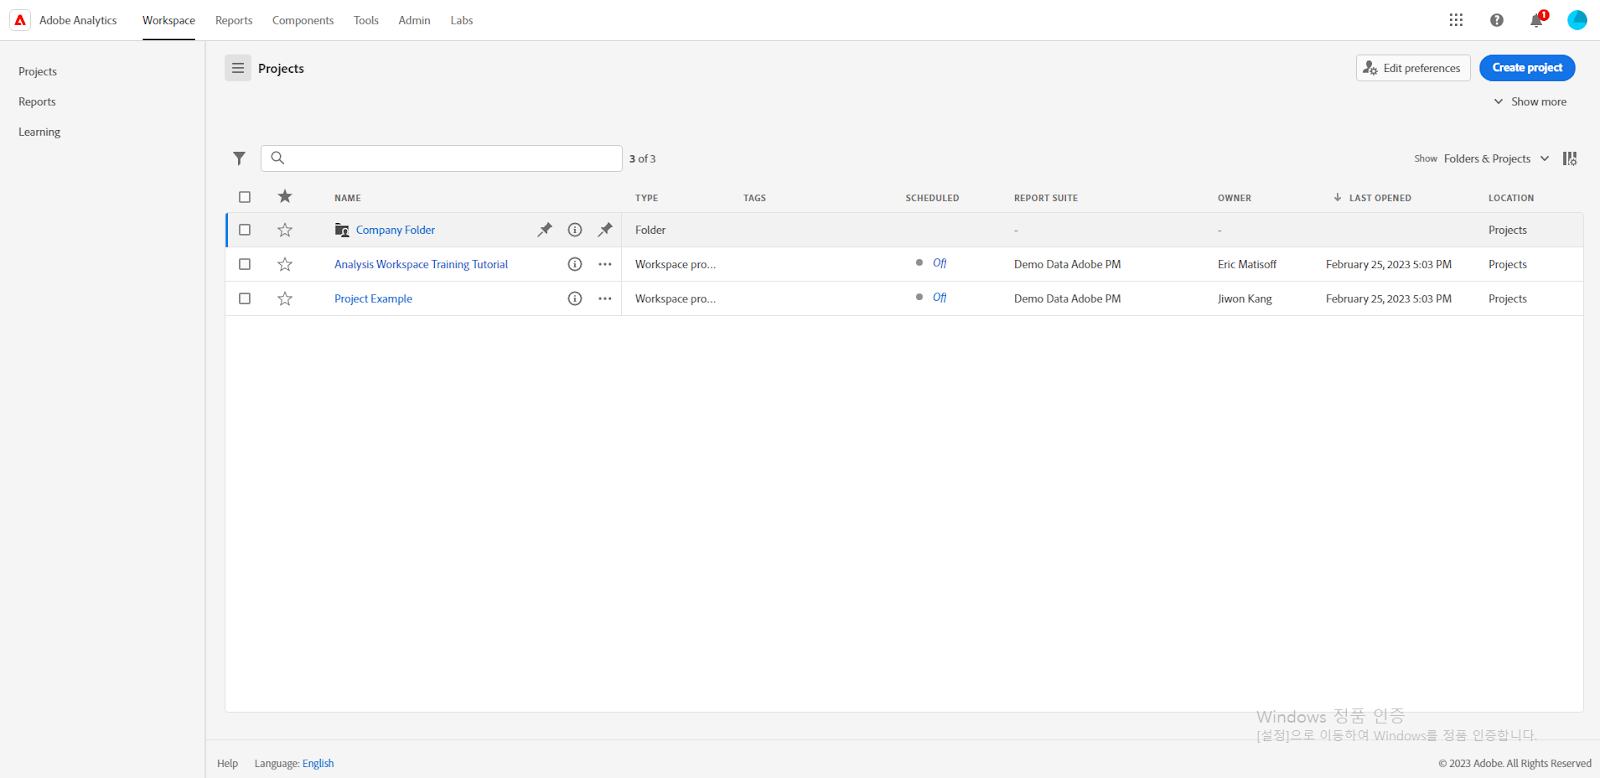Open Projects location link for Training Tutorial row
Image resolution: width=1600 pixels, height=778 pixels.
[1507, 264]
